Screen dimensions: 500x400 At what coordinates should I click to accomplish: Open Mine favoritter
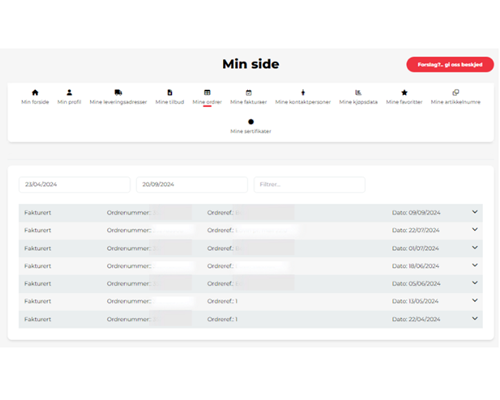coord(404,102)
